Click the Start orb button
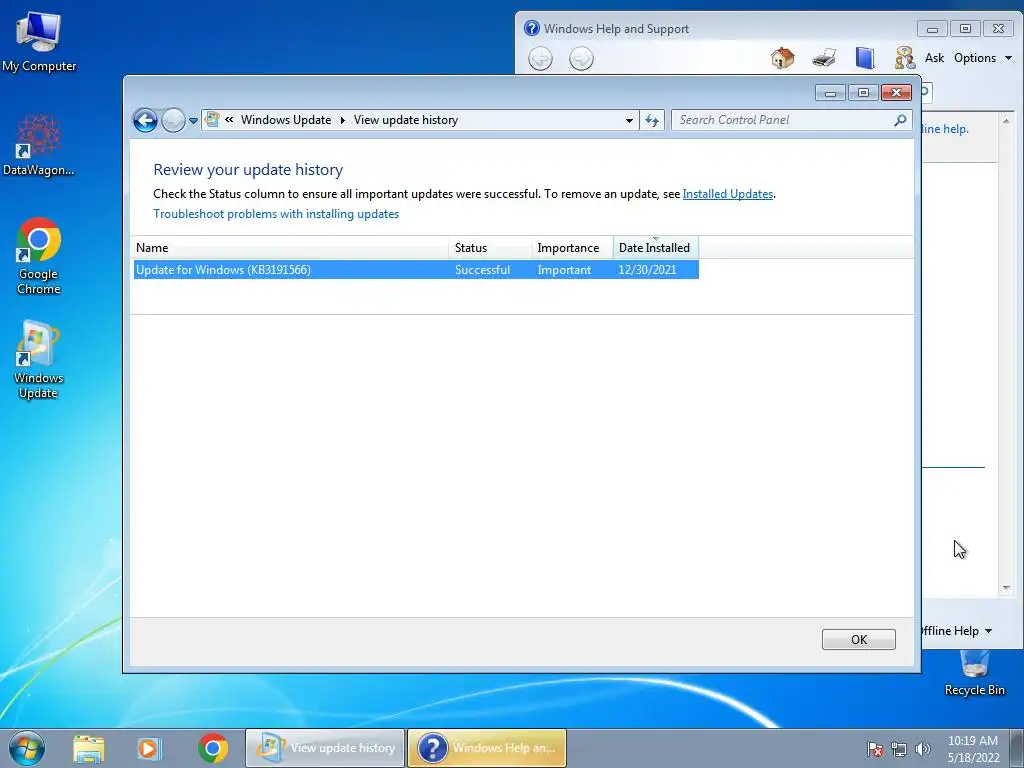 [27, 748]
